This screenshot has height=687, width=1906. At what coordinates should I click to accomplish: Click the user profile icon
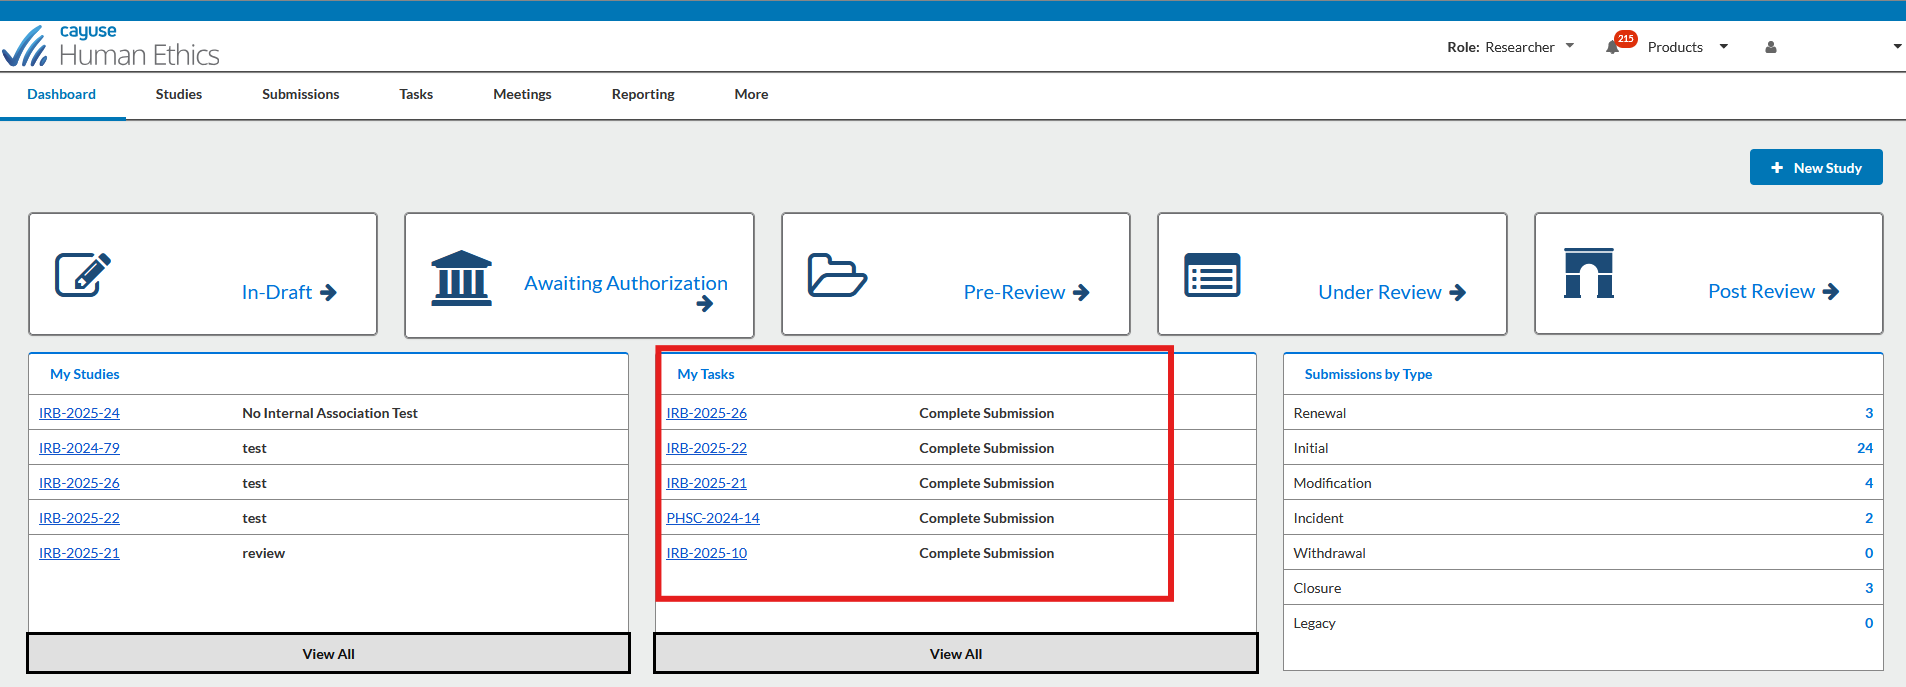click(x=1771, y=47)
